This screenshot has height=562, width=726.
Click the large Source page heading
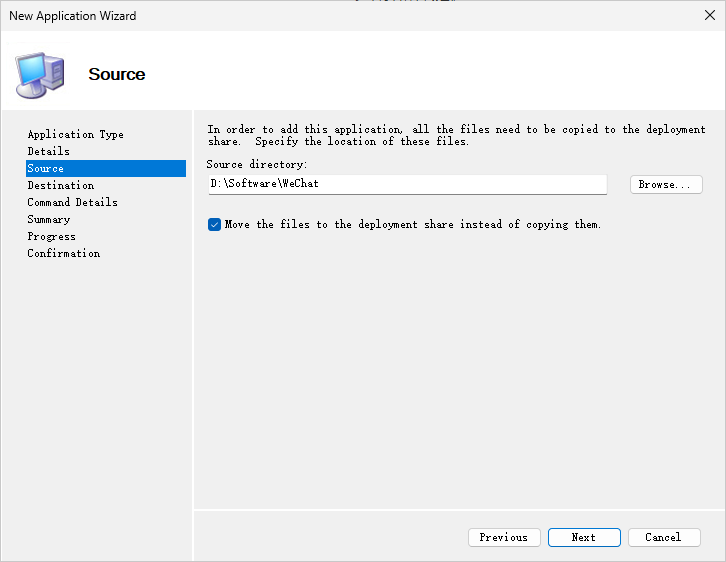(116, 74)
